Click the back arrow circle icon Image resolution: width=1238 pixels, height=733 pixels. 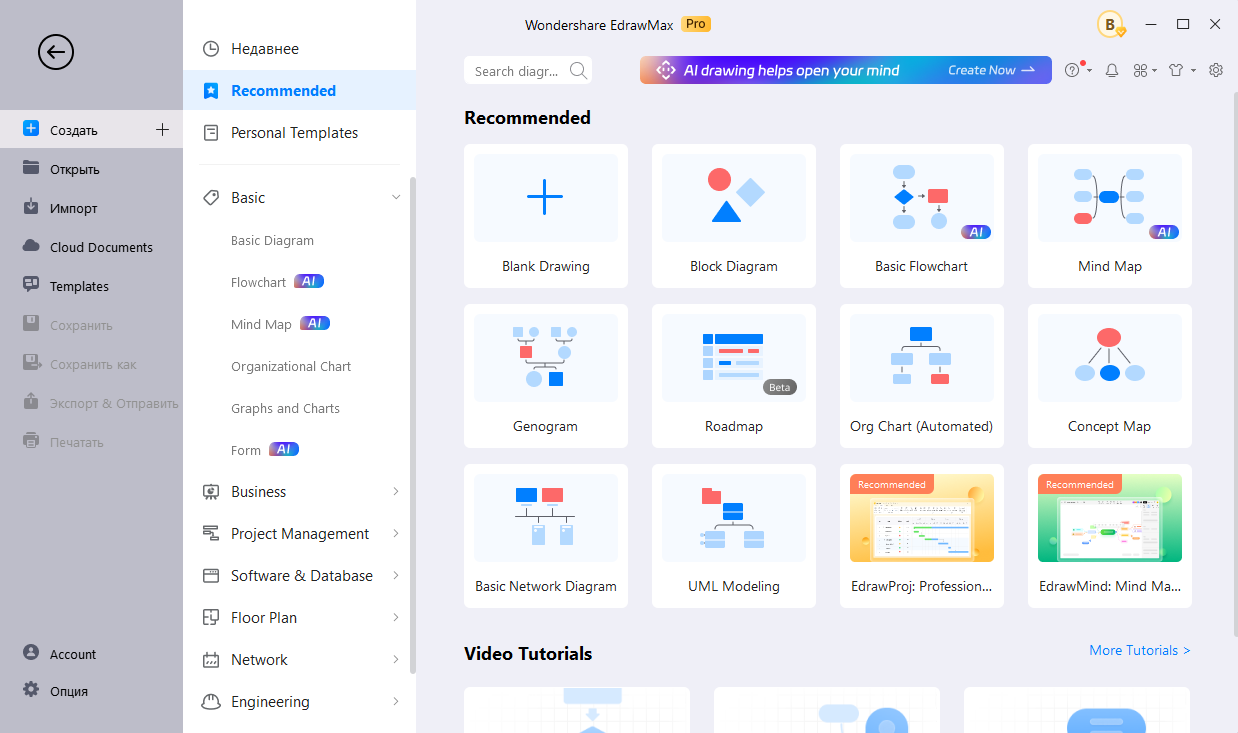[56, 52]
